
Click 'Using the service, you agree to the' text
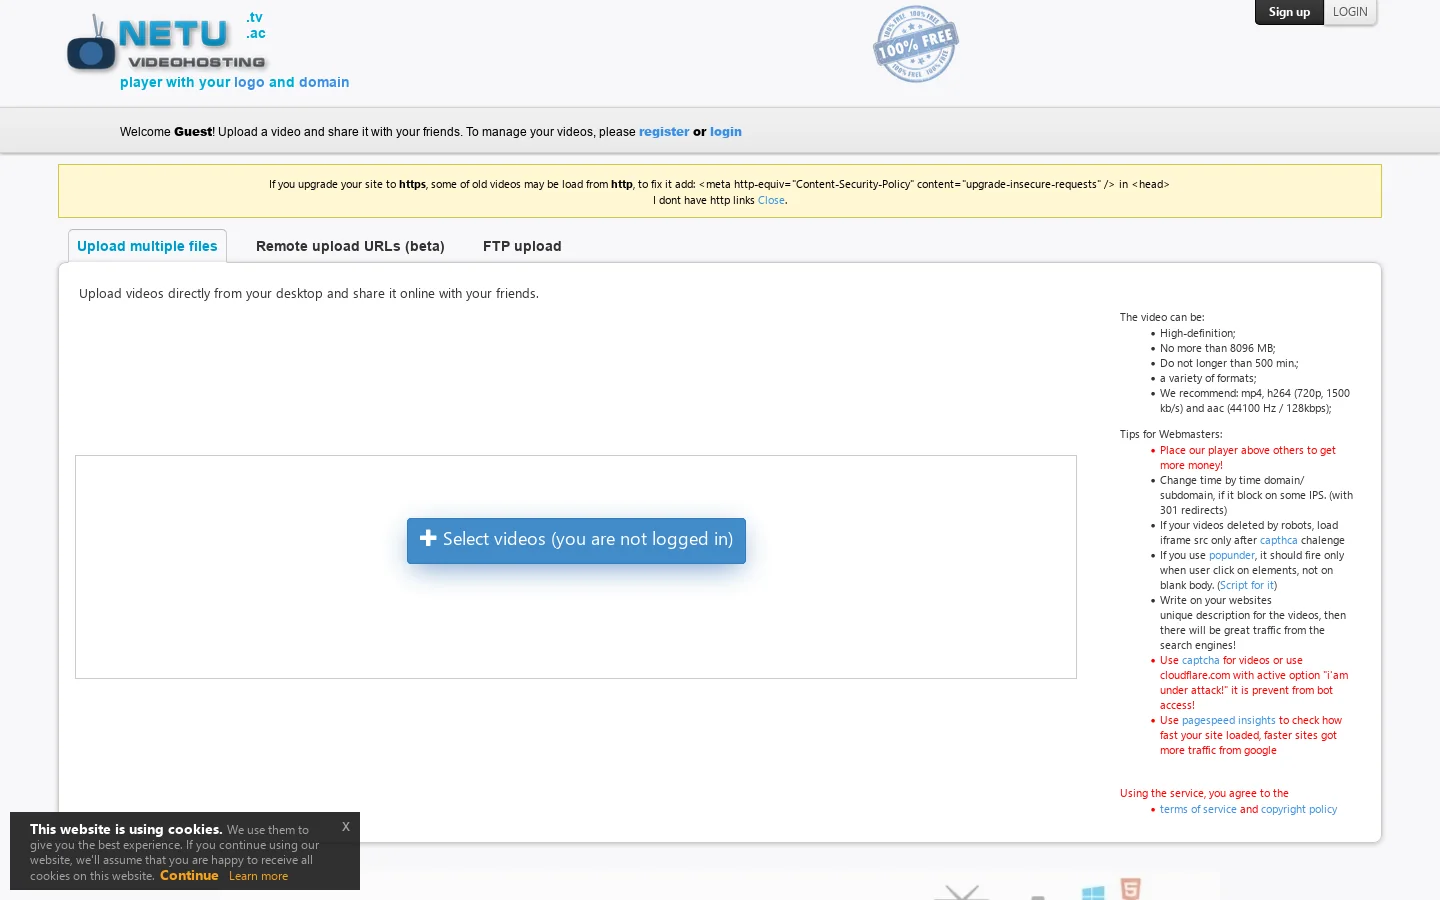[1204, 793]
